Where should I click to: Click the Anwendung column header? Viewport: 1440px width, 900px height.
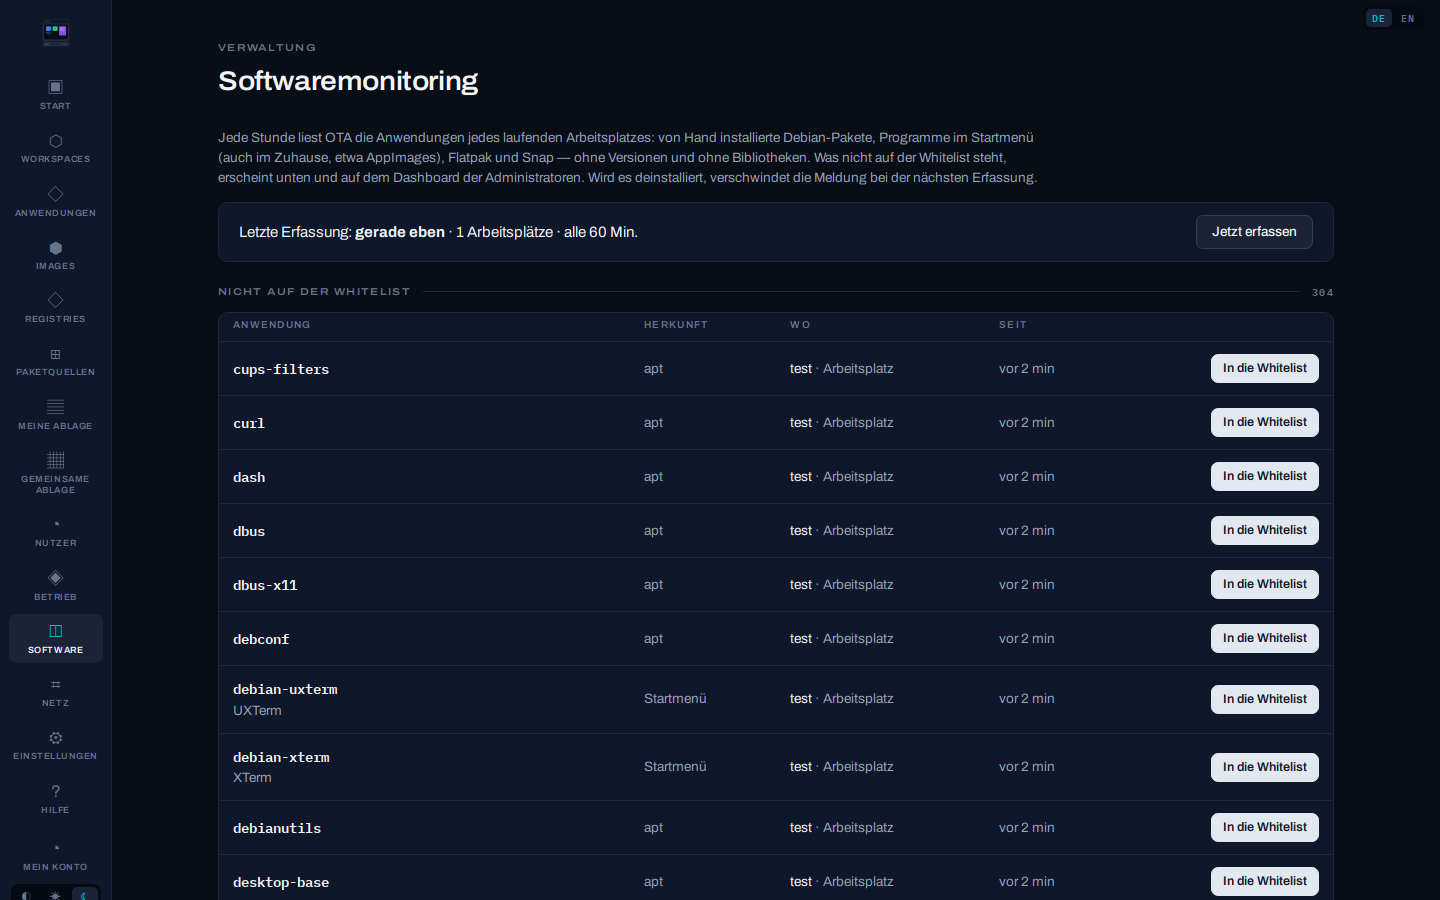(272, 325)
